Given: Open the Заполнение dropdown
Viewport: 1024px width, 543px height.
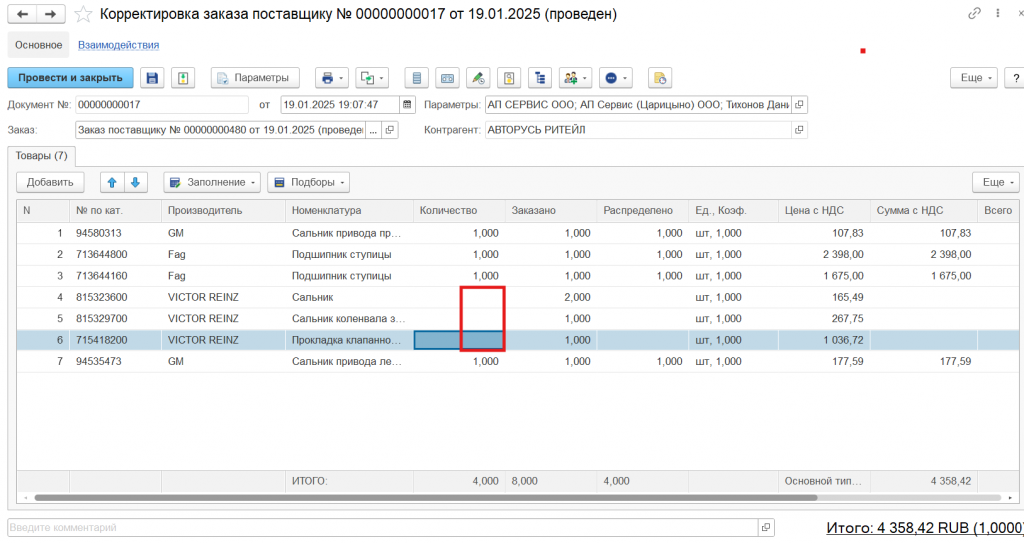Looking at the screenshot, I should (x=212, y=182).
